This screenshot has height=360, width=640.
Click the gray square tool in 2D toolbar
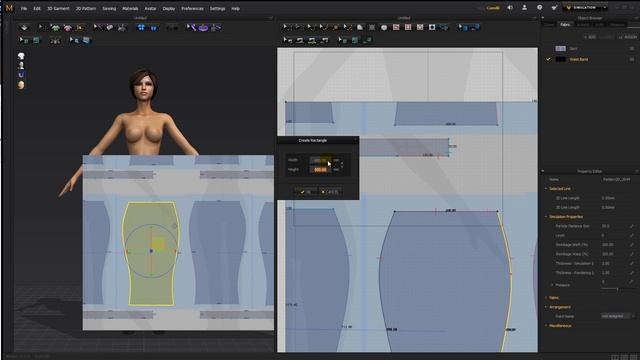pos(372,28)
